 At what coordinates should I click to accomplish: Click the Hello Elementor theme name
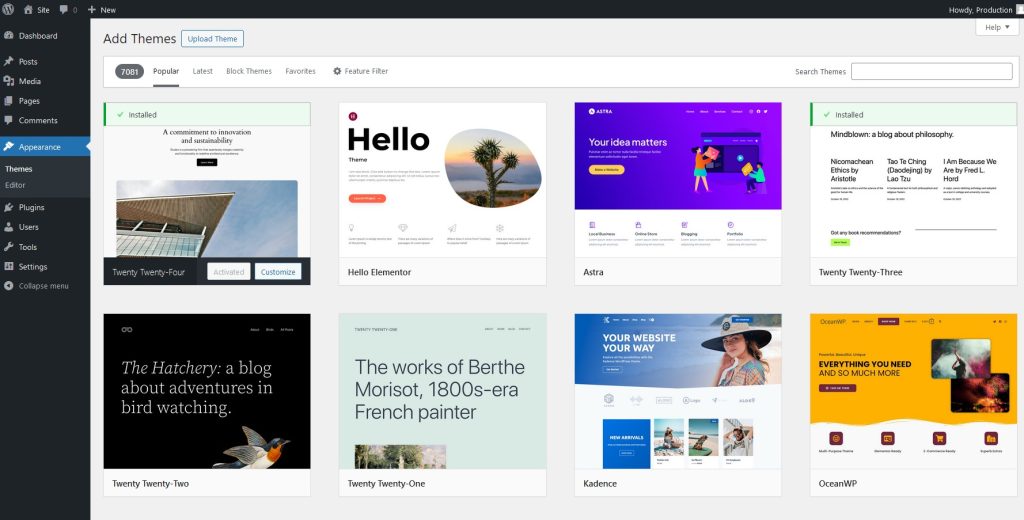[x=379, y=272]
